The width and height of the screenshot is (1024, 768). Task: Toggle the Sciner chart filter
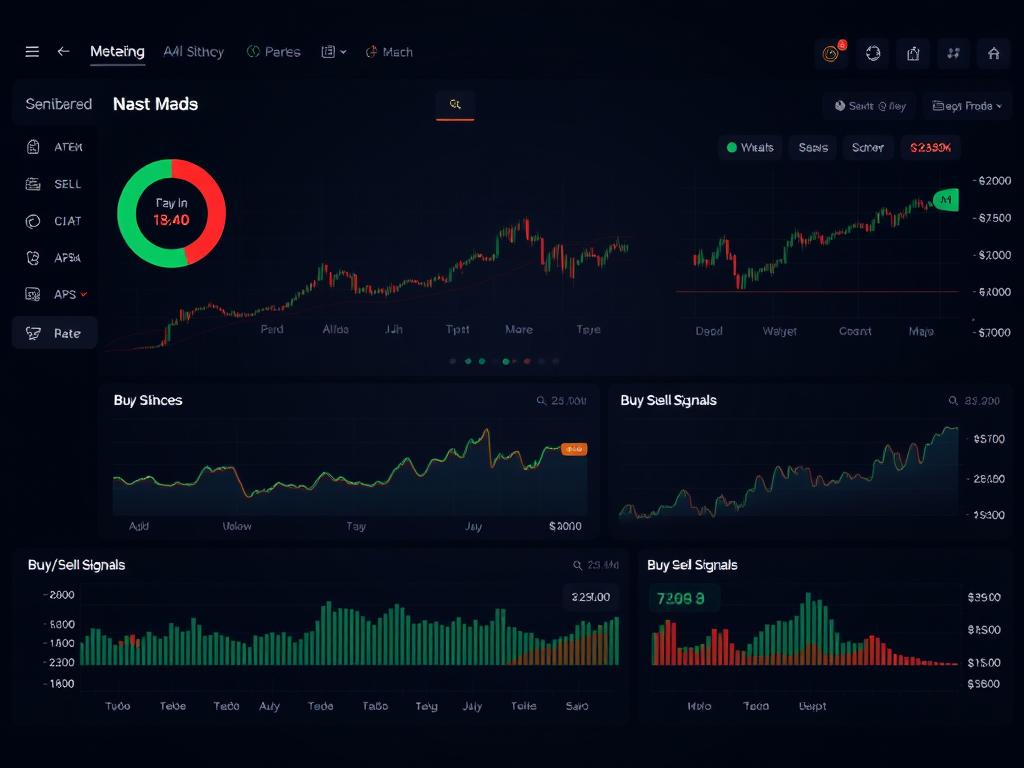tap(867, 148)
